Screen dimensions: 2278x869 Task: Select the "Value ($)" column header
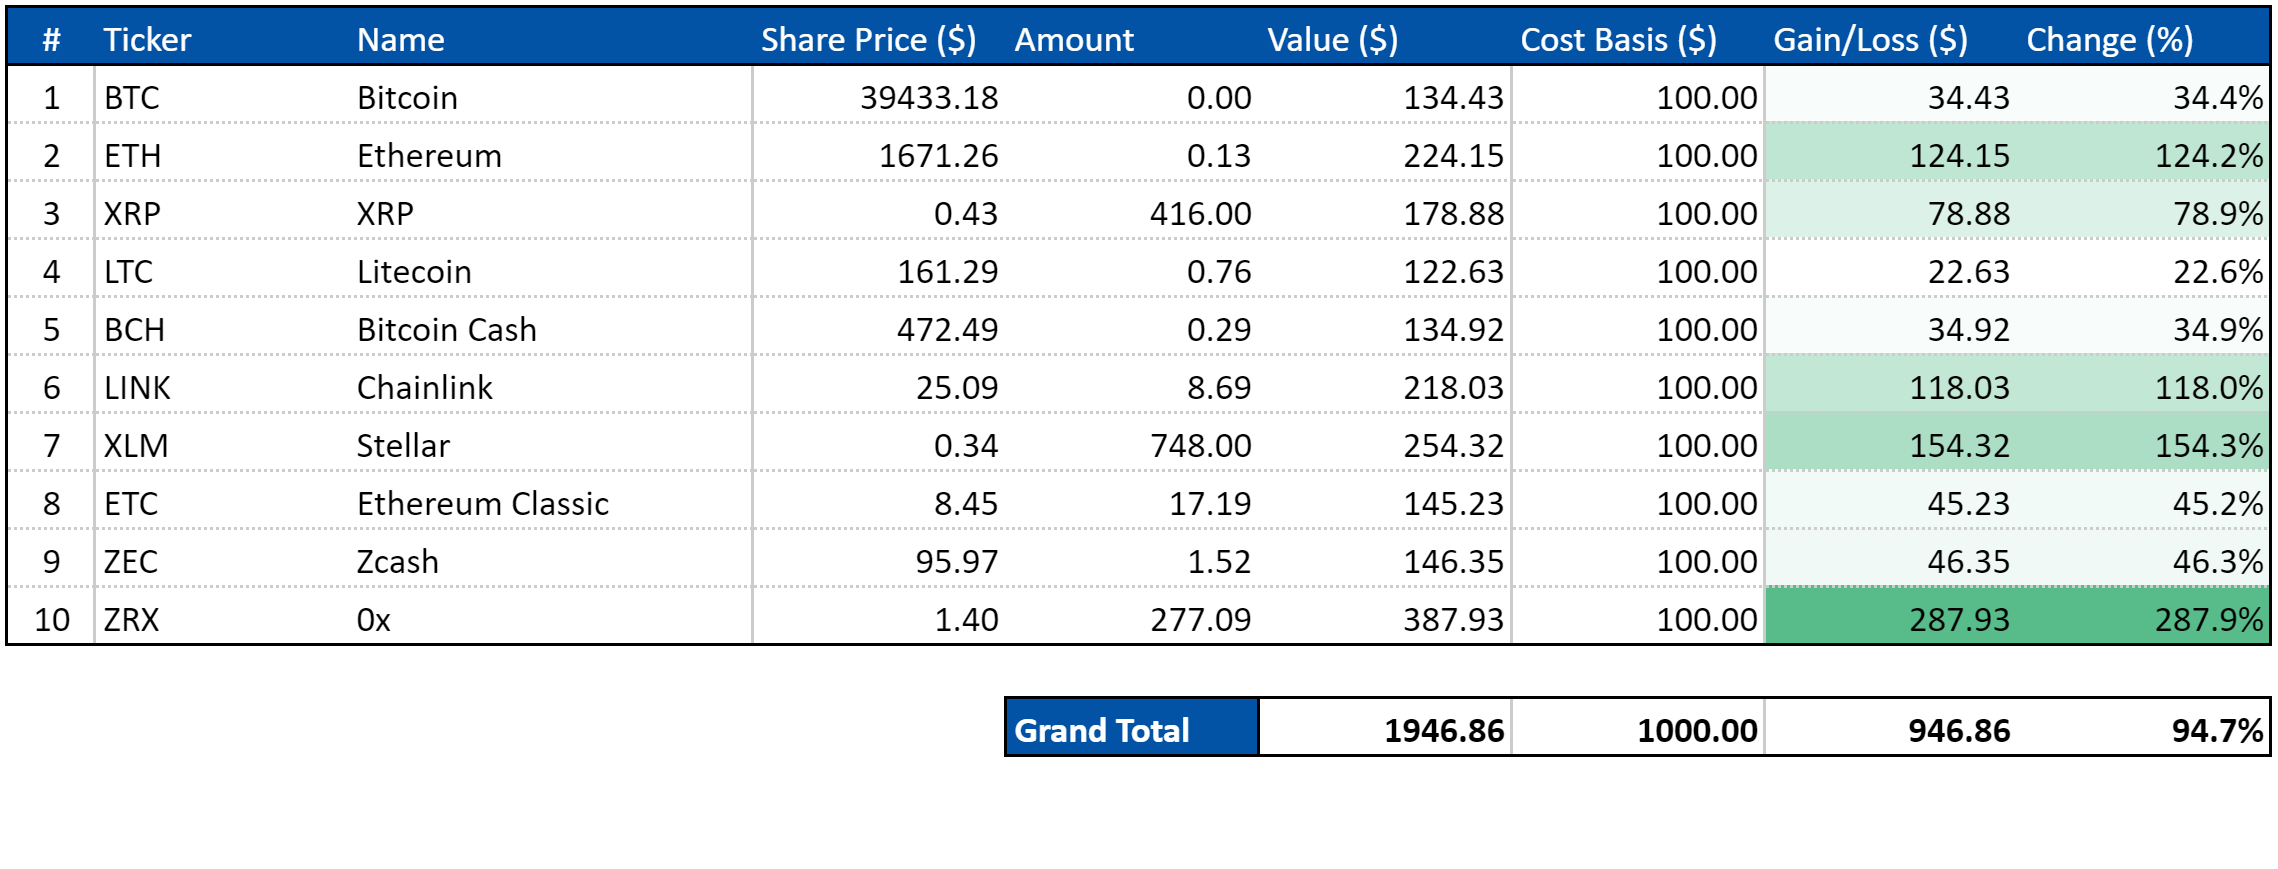(x=1332, y=40)
